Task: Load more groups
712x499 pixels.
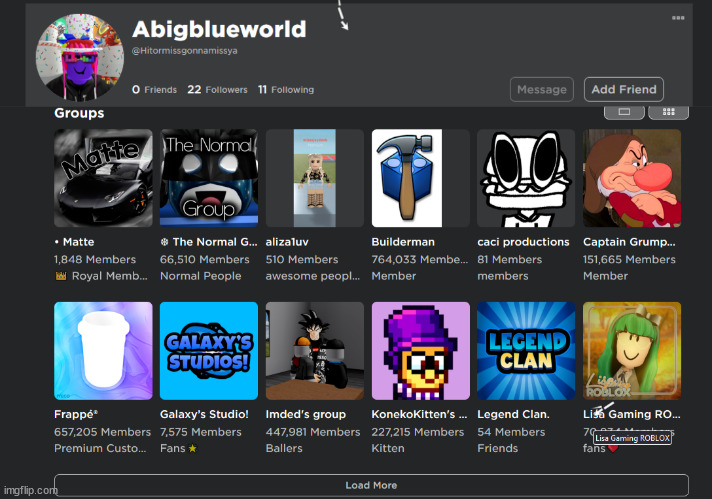Action: (371, 485)
